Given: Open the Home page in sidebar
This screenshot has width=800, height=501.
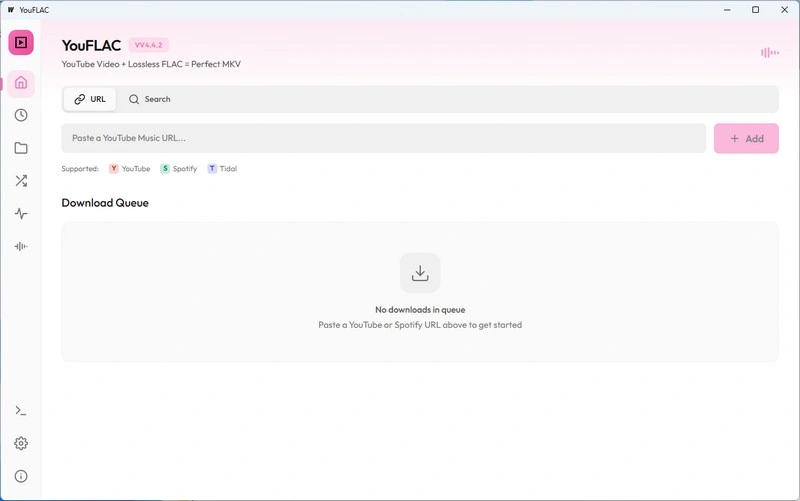Looking at the screenshot, I should (21, 83).
